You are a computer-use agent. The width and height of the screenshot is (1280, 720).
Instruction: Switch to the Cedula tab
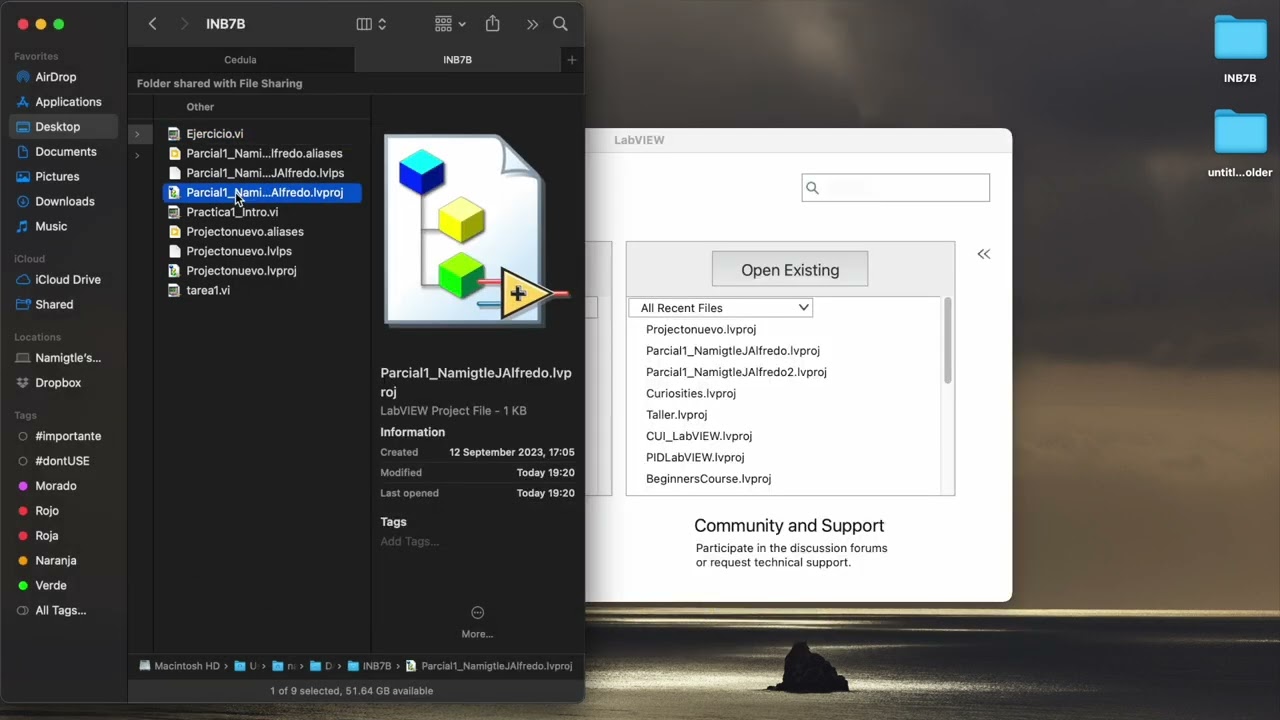pyautogui.click(x=240, y=60)
